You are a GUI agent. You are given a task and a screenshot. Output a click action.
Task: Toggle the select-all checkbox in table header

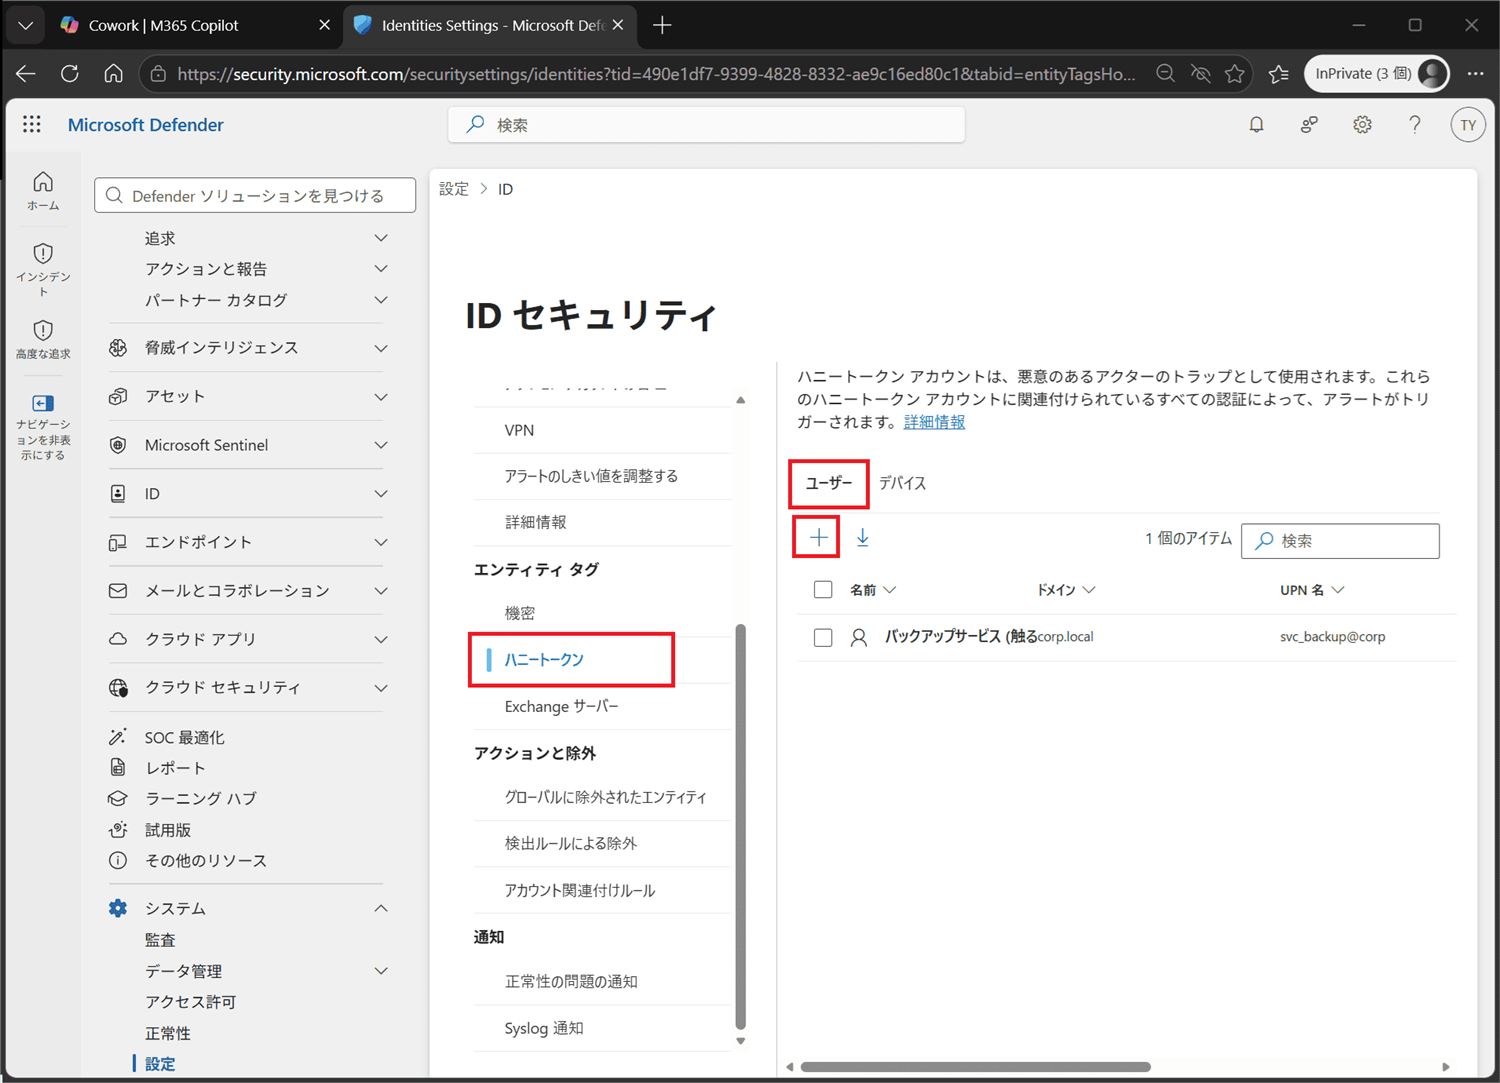(823, 590)
